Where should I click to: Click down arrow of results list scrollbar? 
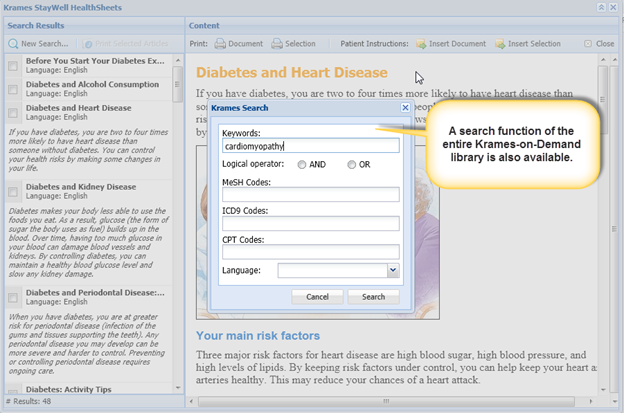pos(177,388)
